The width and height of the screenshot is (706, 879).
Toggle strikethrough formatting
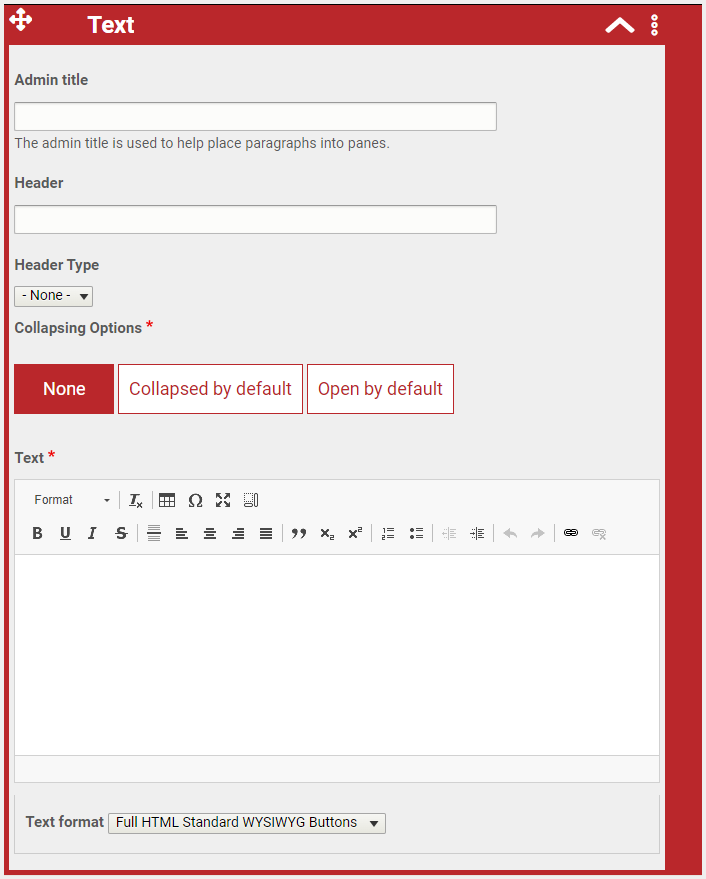121,533
